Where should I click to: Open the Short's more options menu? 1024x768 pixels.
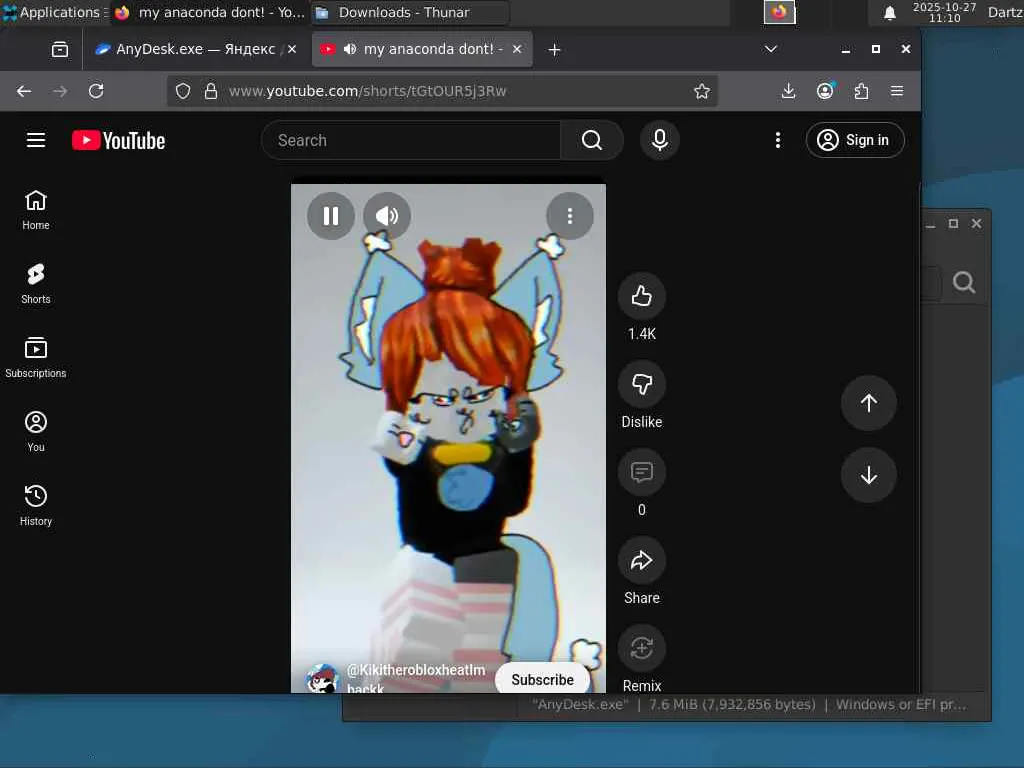click(570, 216)
